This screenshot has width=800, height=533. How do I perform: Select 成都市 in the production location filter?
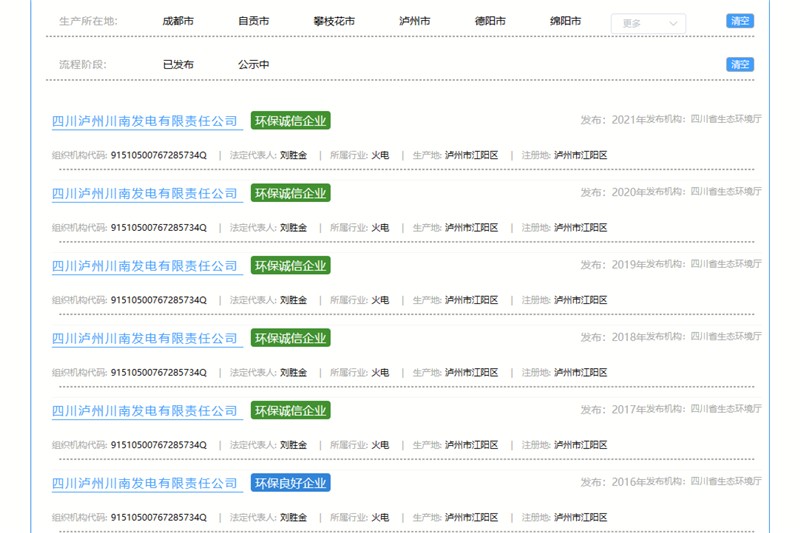click(x=178, y=21)
